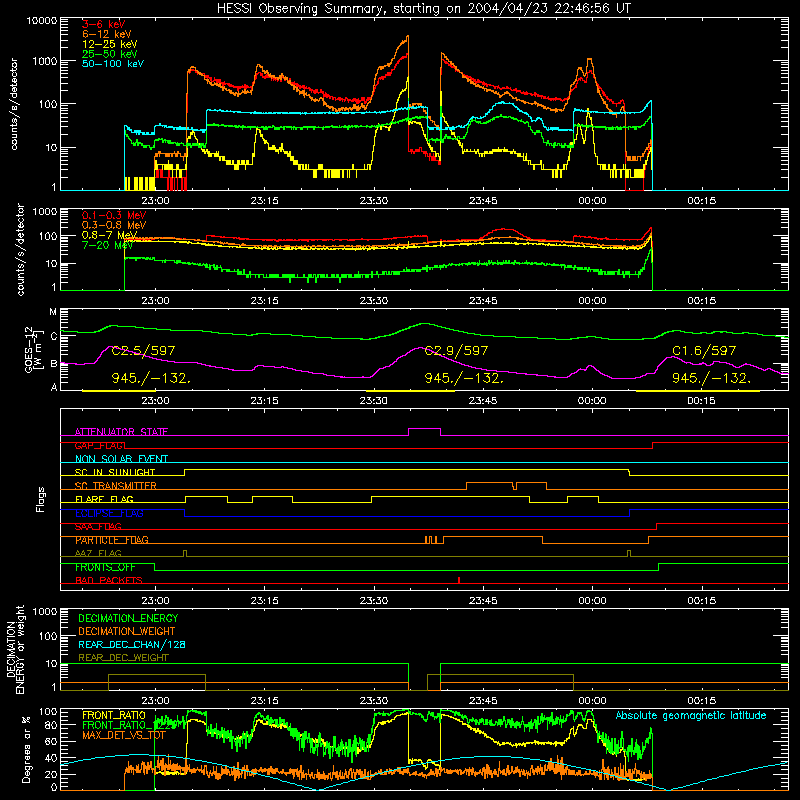Image resolution: width=800 pixels, height=800 pixels.
Task: Select the ATTENUATOR_STATE flag label
Action: point(121,432)
